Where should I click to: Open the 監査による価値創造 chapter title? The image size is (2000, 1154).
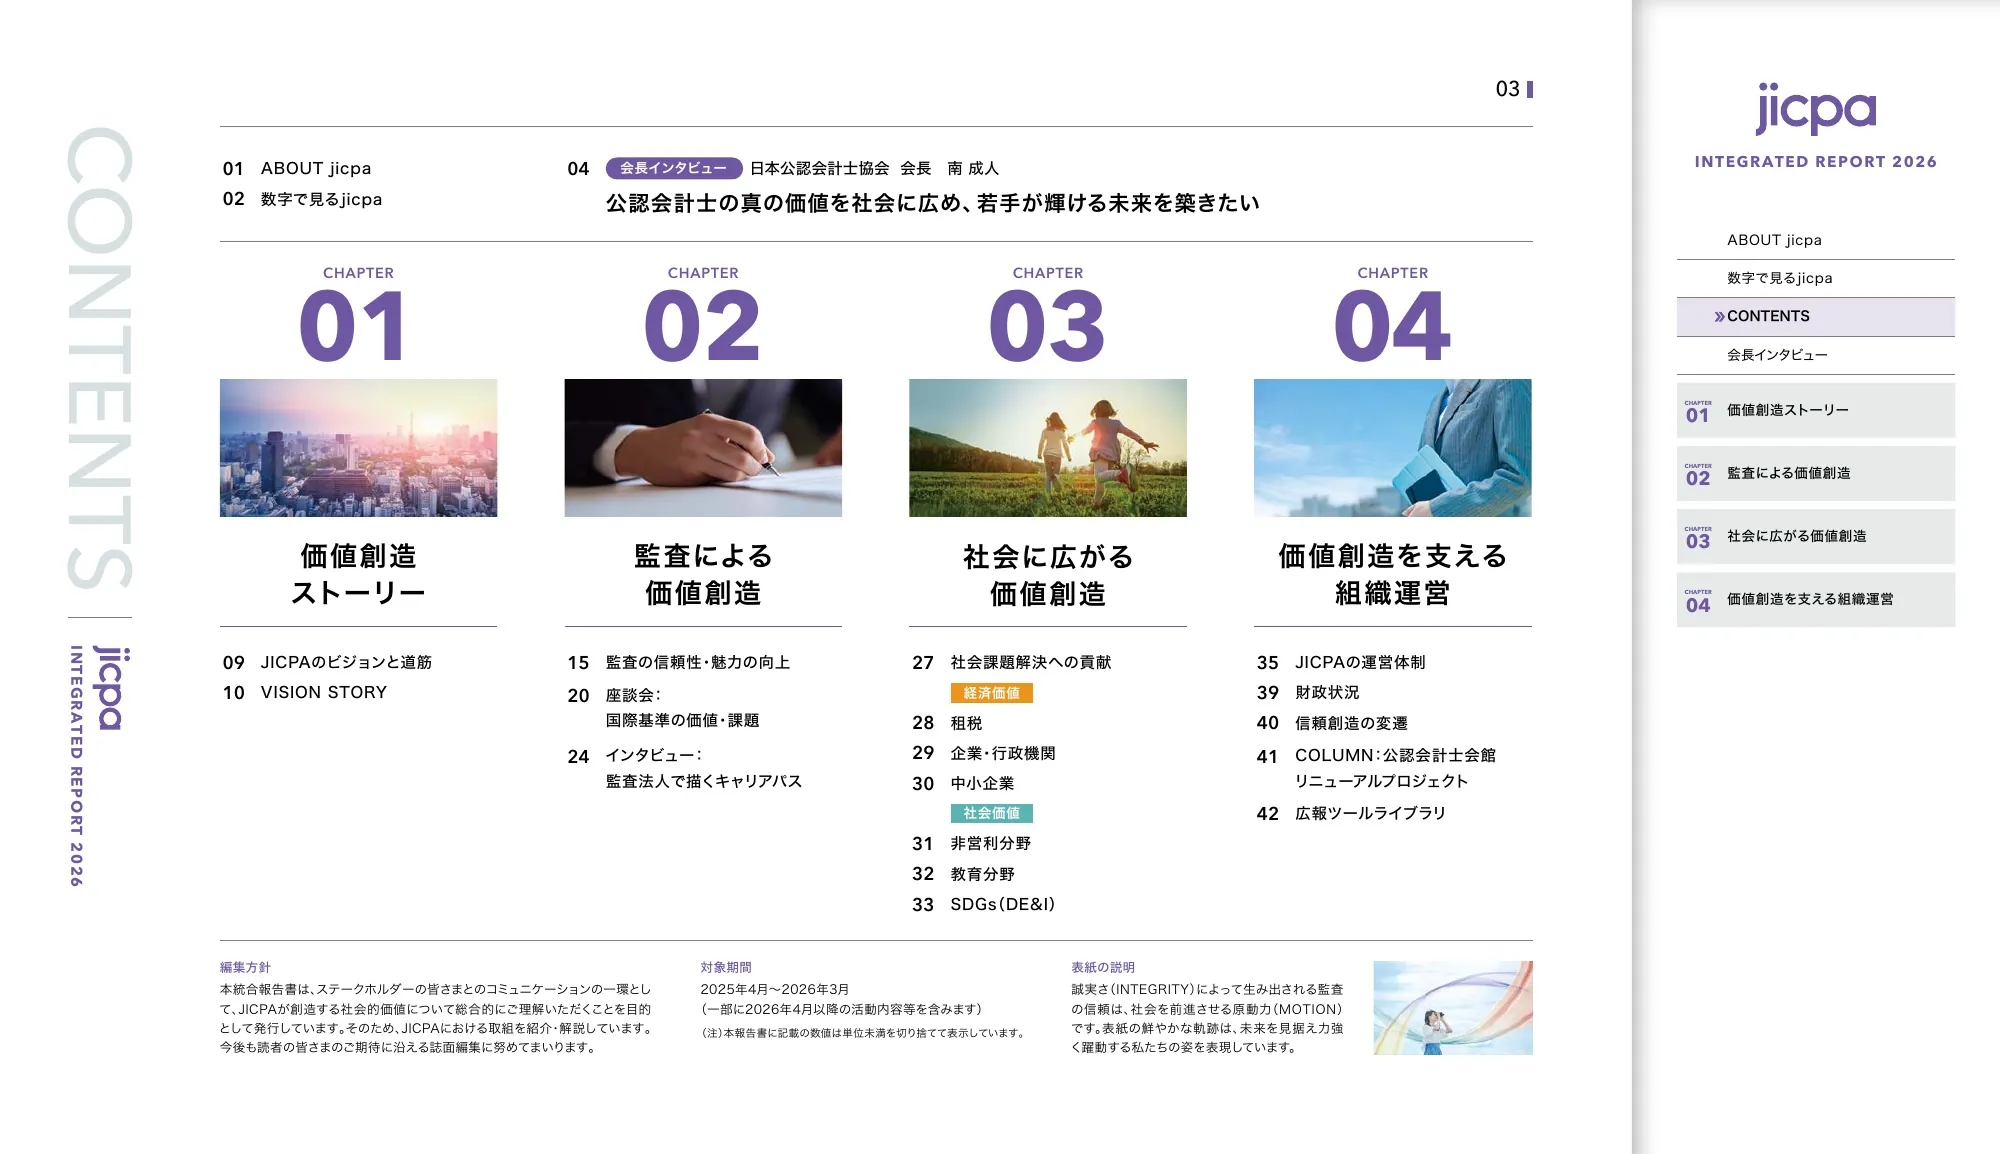pyautogui.click(x=703, y=574)
